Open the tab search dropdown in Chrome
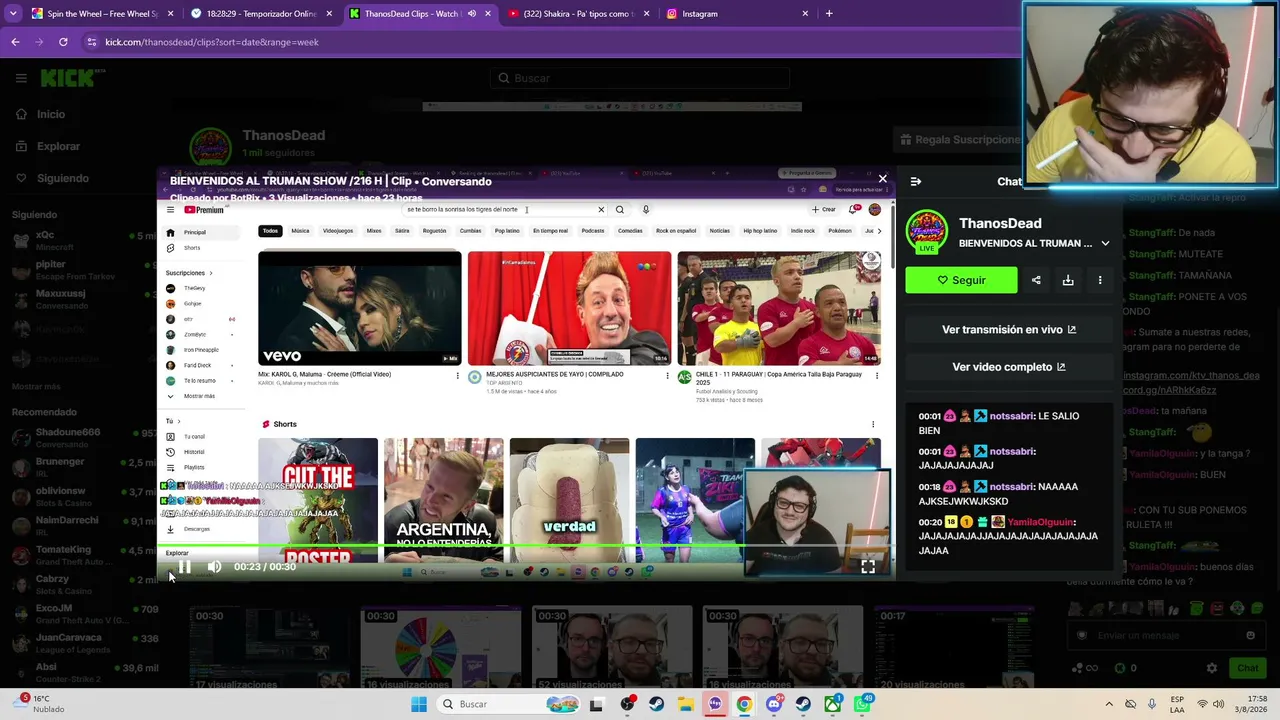Viewport: 1280px width, 720px height. coord(14,14)
